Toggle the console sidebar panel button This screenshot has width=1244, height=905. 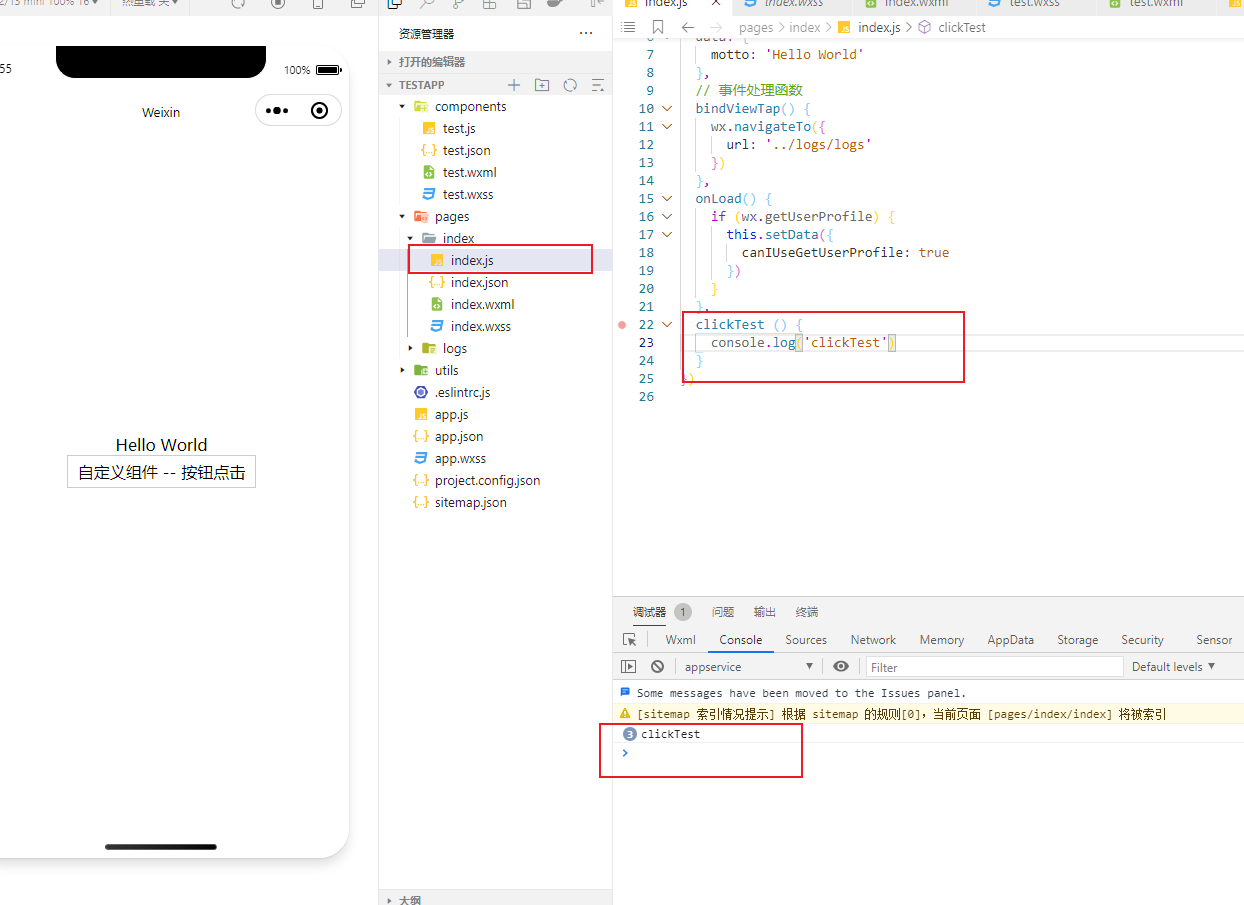[629, 667]
